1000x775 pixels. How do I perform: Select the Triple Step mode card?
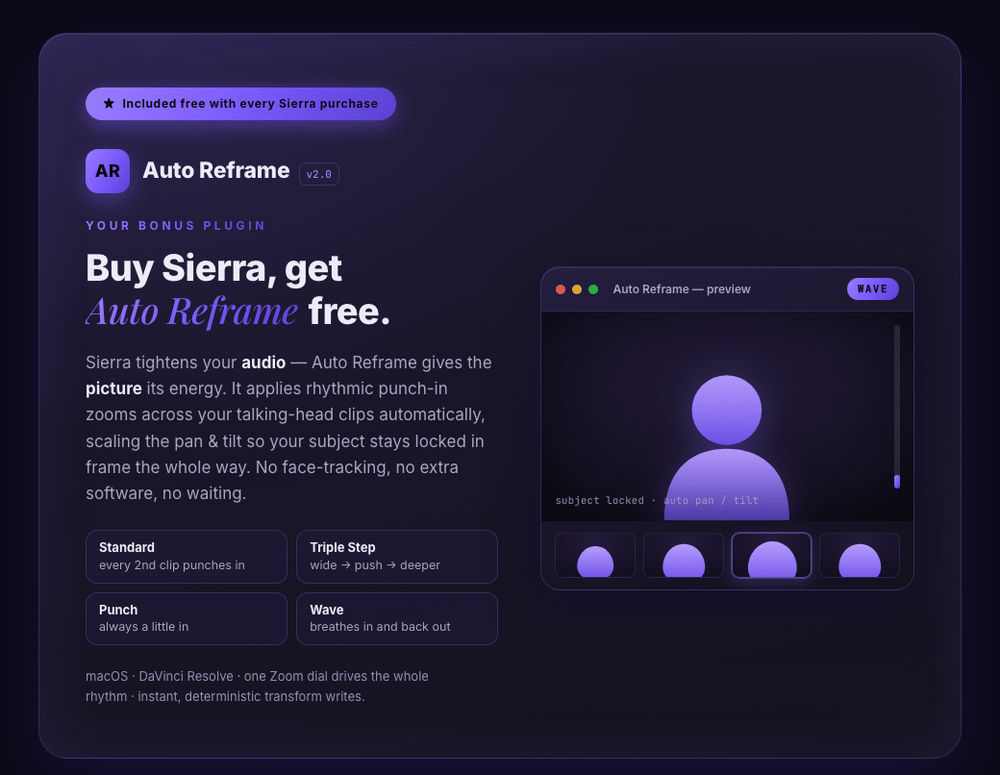(x=397, y=556)
